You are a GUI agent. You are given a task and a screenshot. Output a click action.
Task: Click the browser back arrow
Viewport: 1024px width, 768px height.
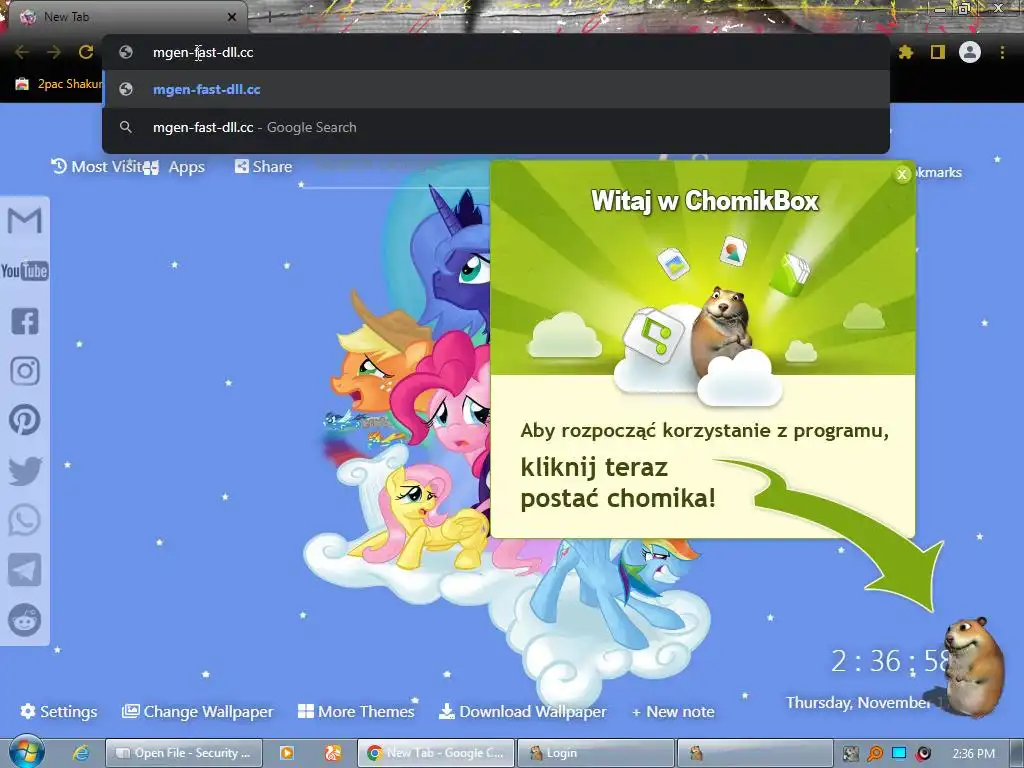point(22,52)
